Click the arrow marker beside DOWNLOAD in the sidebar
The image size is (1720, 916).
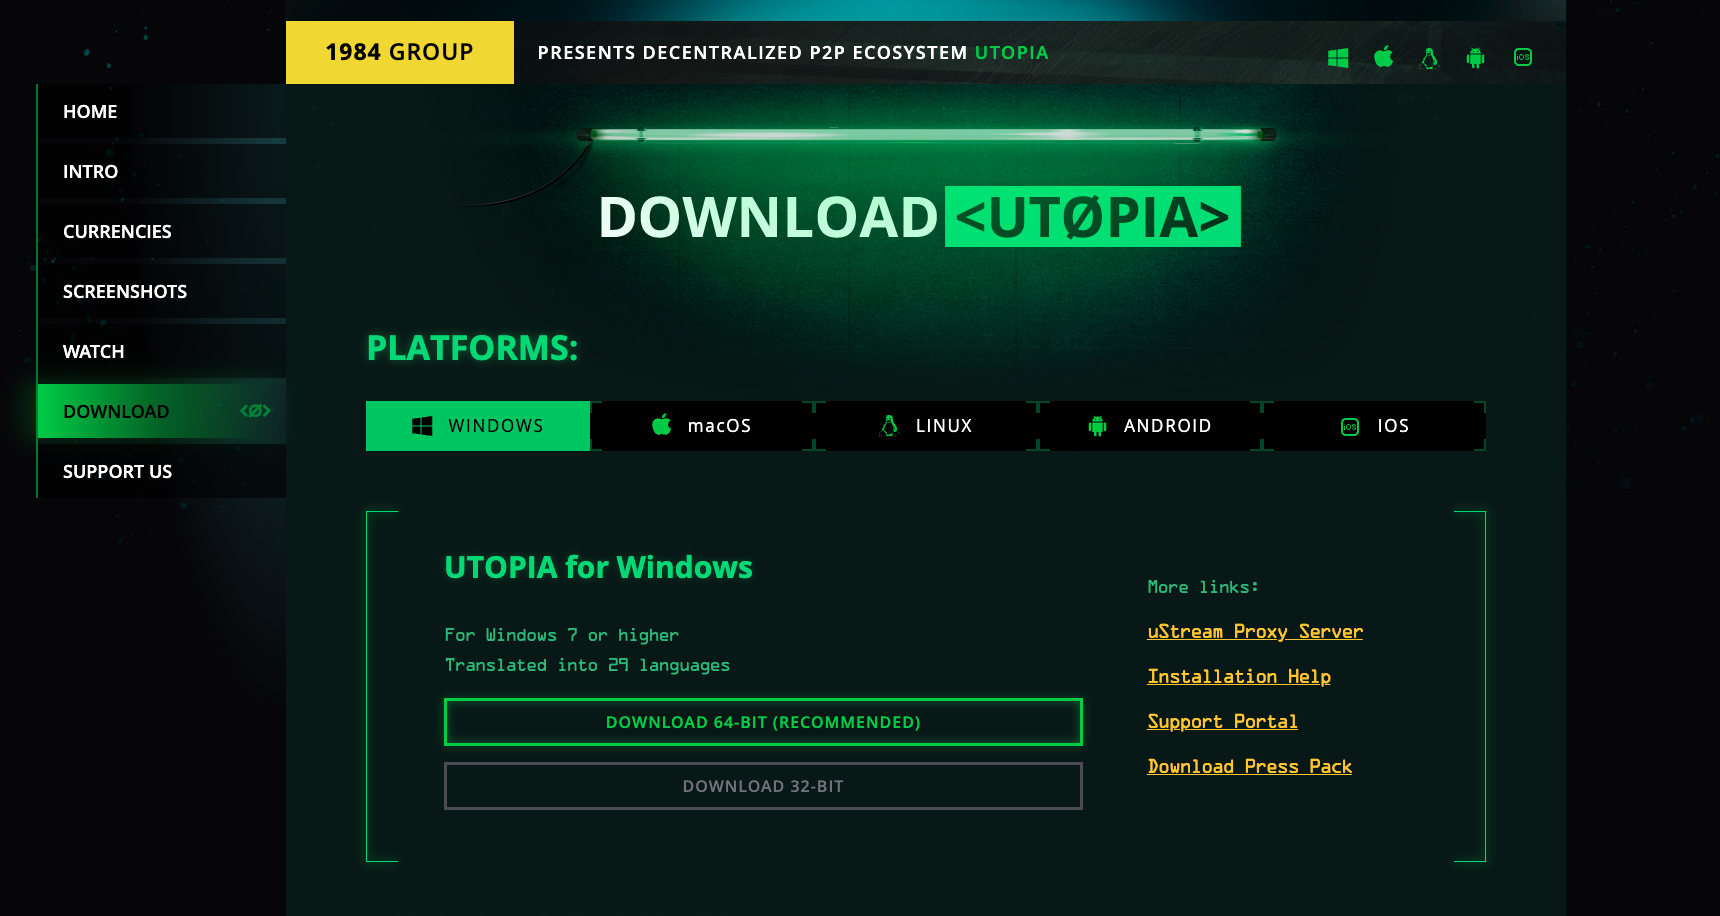255,411
